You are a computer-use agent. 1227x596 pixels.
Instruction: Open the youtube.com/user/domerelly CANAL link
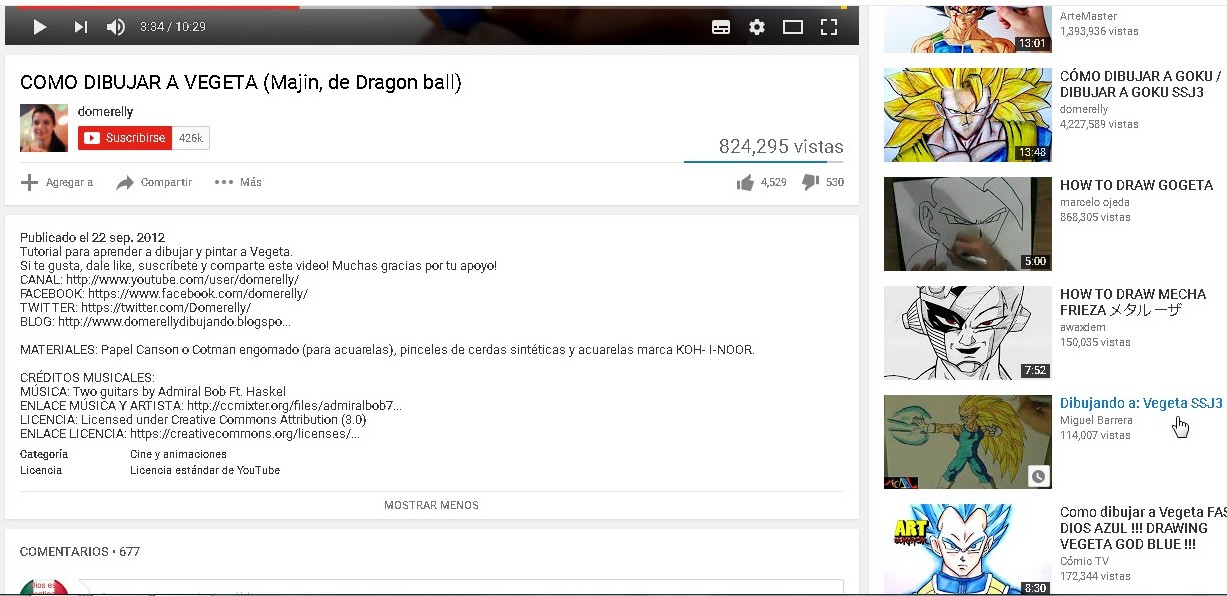click(182, 280)
